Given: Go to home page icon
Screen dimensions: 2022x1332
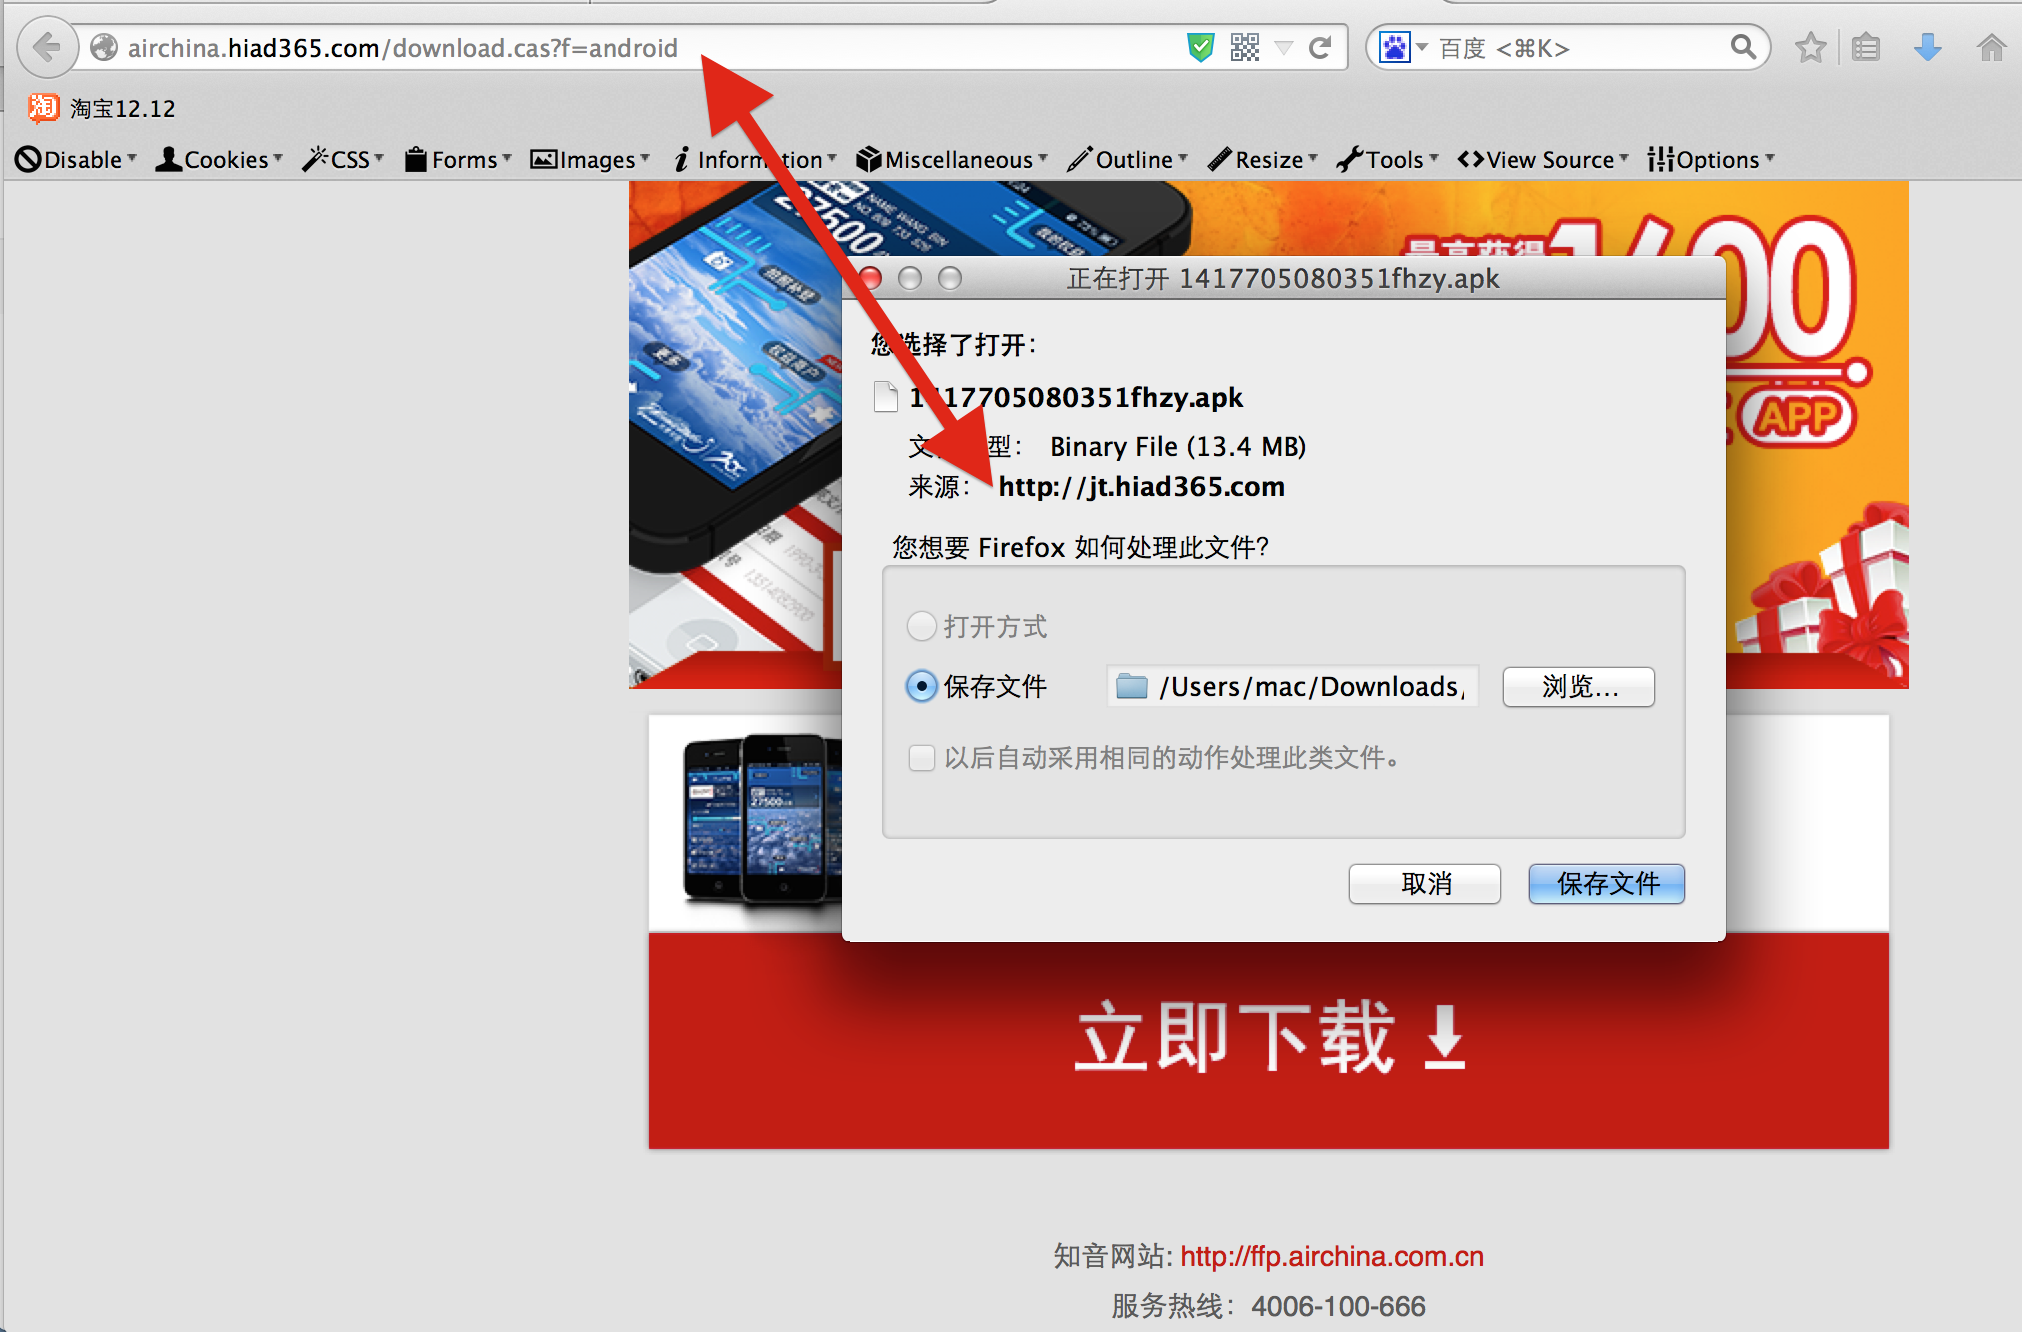Looking at the screenshot, I should pos(1991,47).
